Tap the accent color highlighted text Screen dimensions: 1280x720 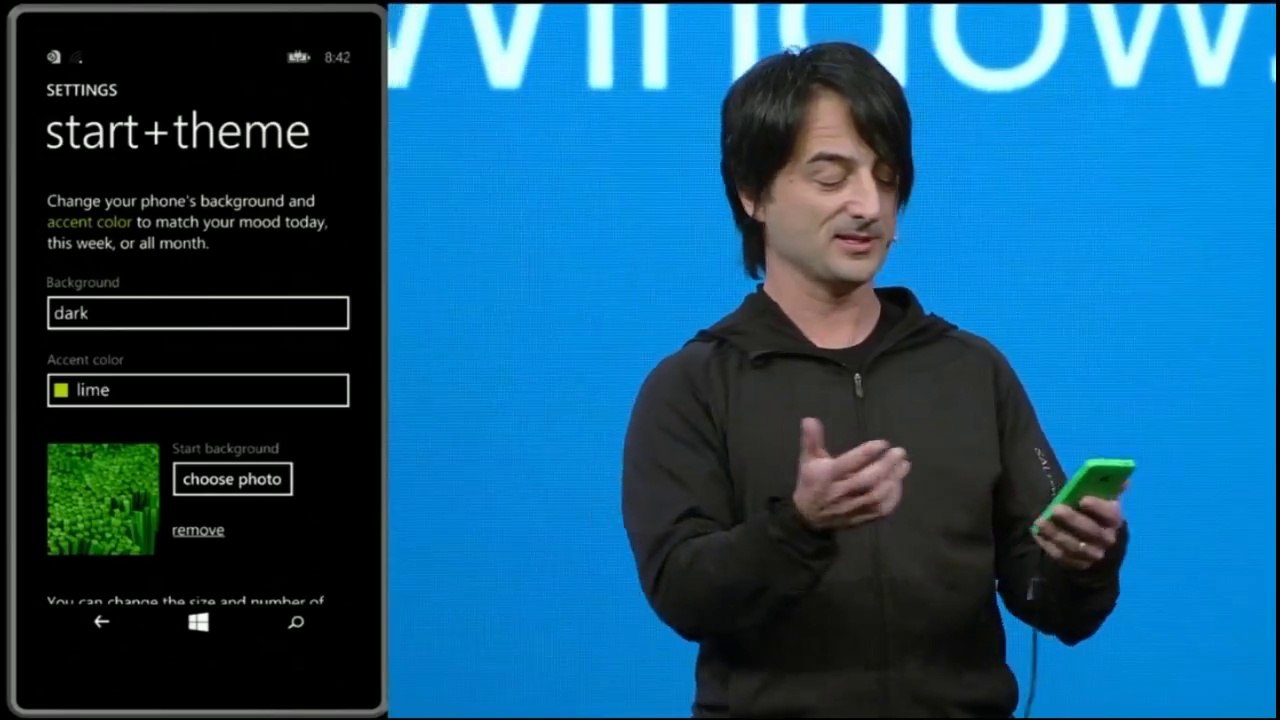click(x=89, y=222)
